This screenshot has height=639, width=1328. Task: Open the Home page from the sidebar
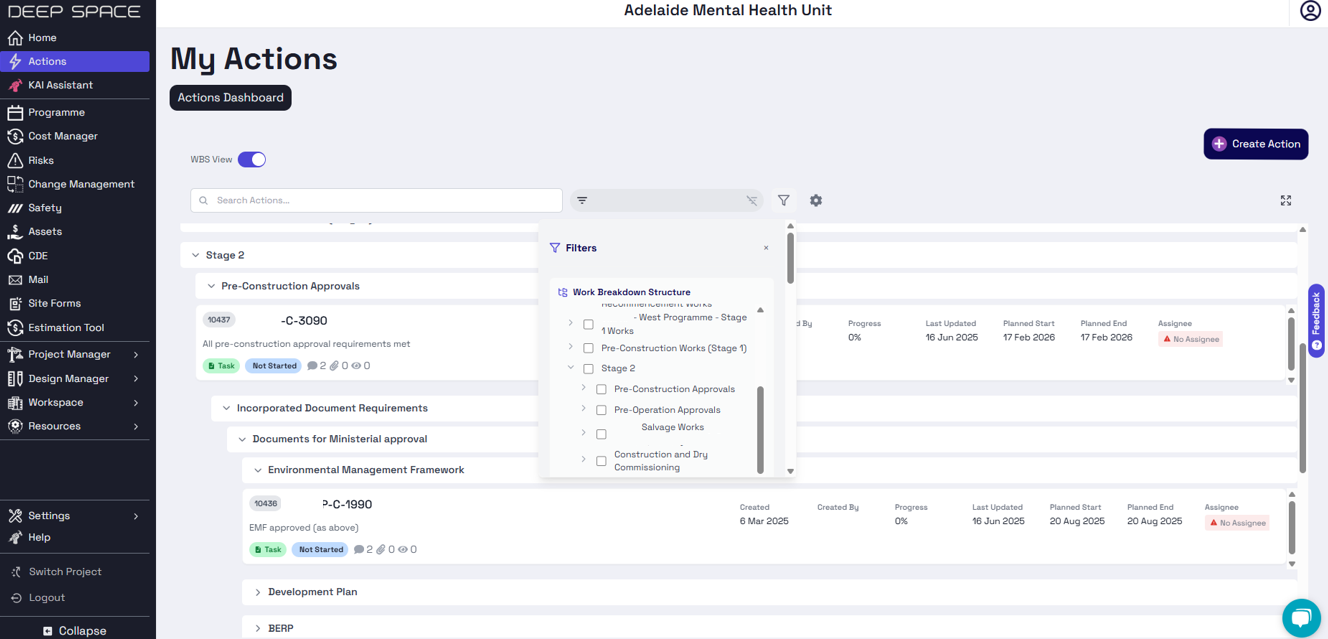point(42,38)
